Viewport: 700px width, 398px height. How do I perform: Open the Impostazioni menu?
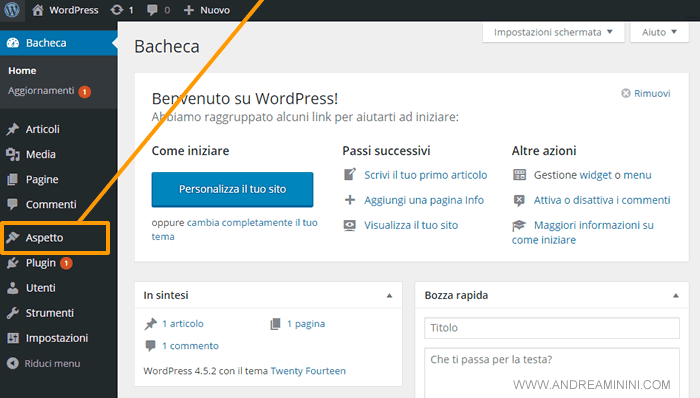[x=58, y=338]
